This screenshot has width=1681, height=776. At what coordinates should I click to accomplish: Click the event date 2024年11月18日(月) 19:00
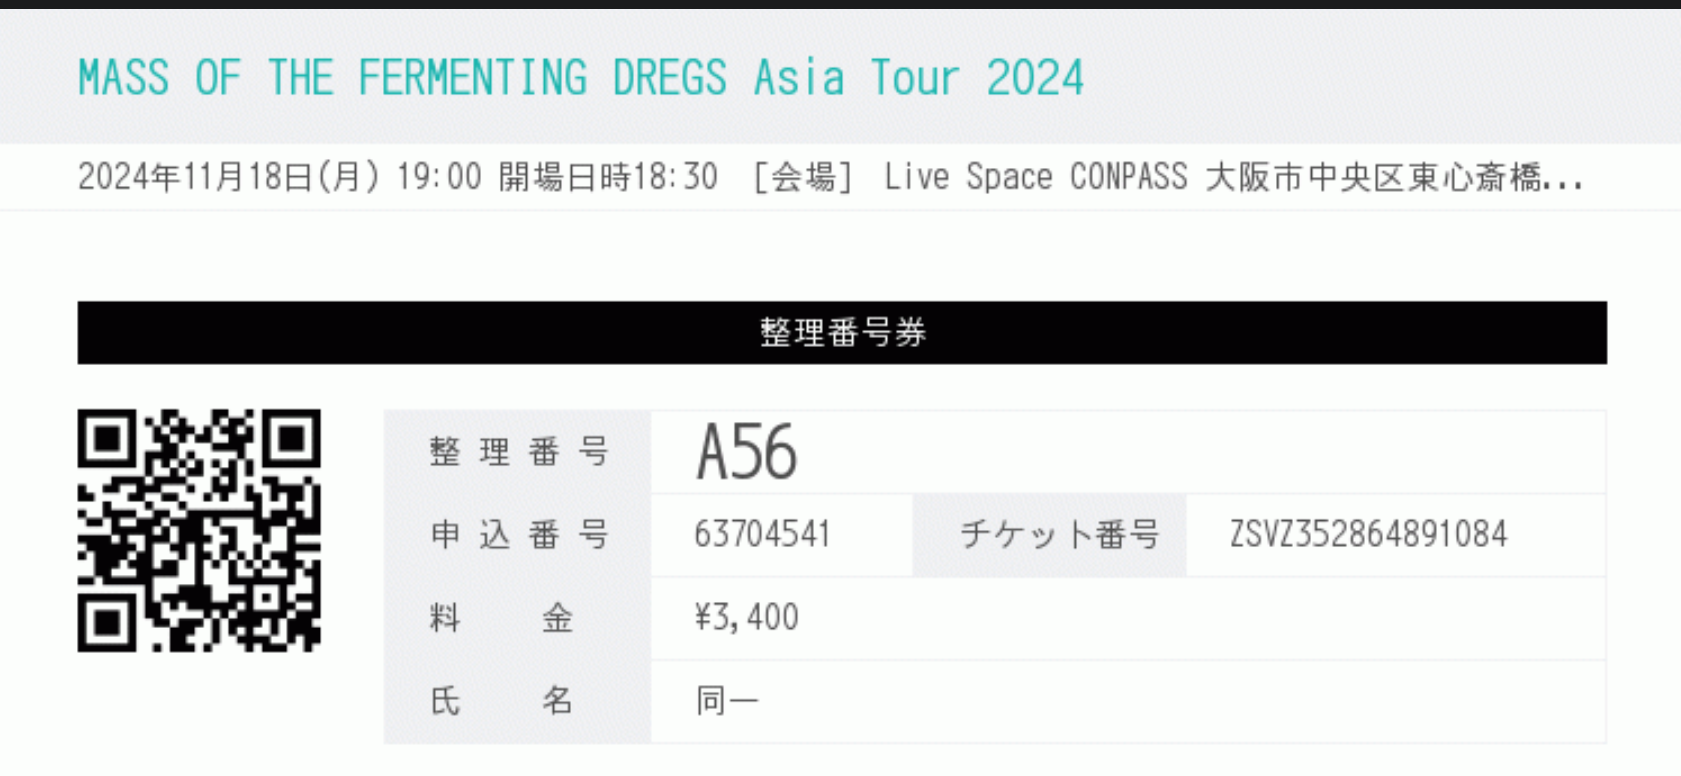coord(279,177)
